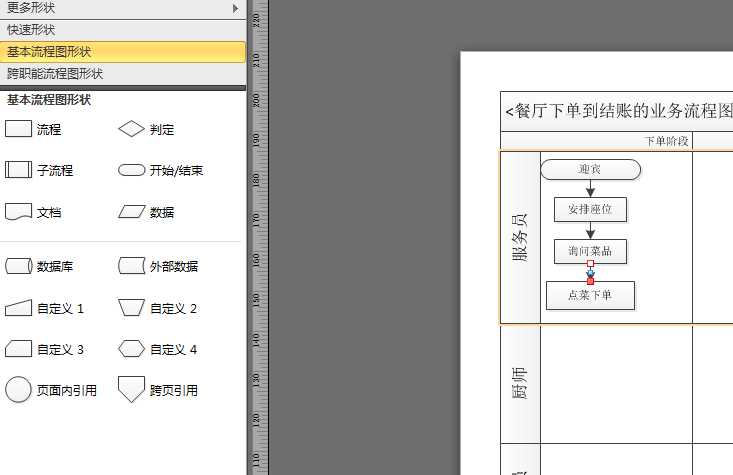Open the 更多形状 menu entry

click(x=123, y=8)
